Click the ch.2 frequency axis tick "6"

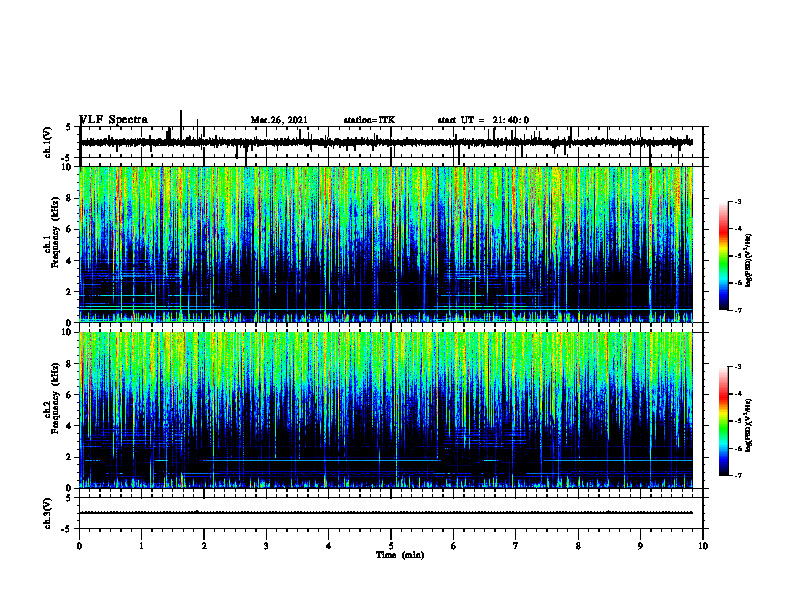[x=70, y=395]
